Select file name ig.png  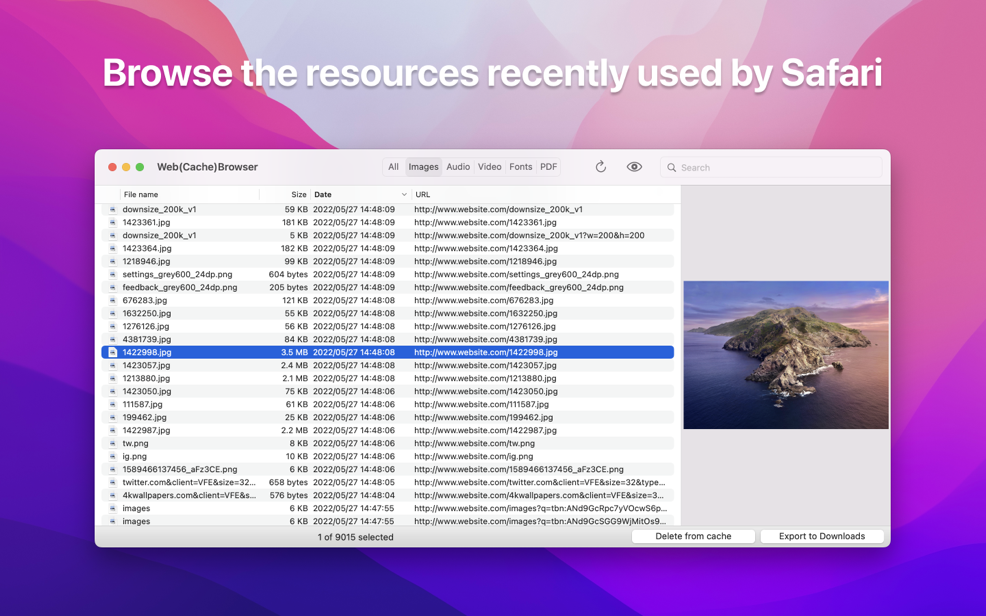click(134, 456)
